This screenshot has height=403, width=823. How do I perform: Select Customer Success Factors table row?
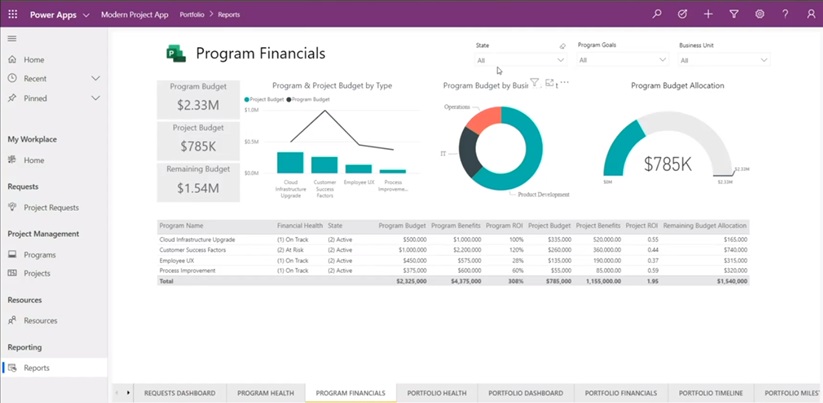[453, 250]
